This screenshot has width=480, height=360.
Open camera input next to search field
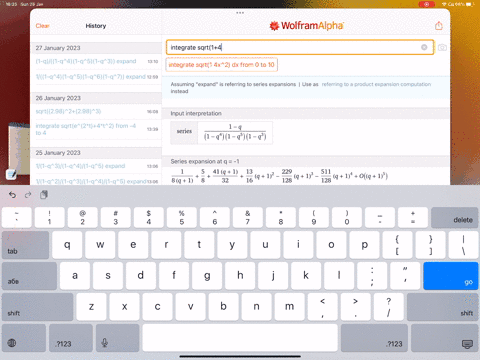pos(442,47)
